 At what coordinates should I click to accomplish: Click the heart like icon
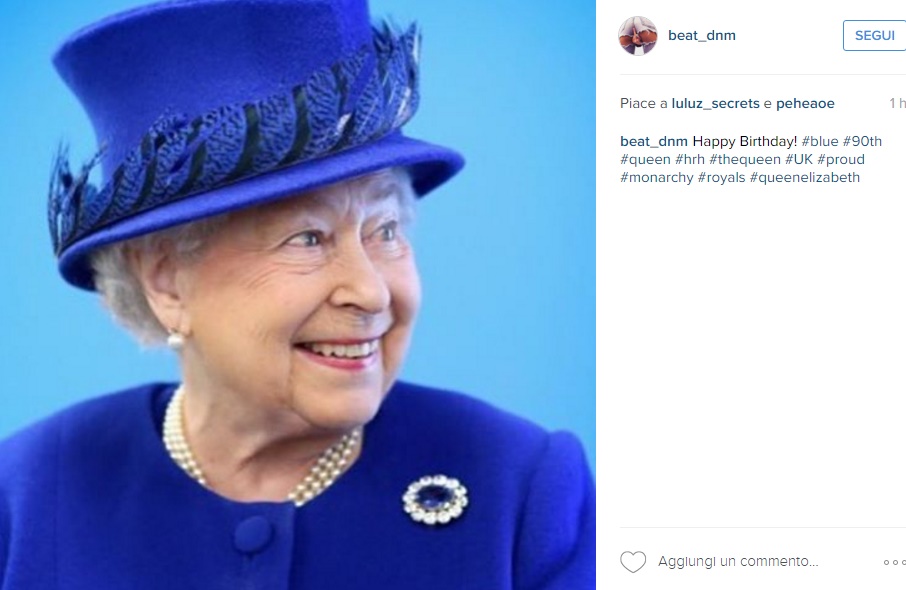[x=633, y=562]
